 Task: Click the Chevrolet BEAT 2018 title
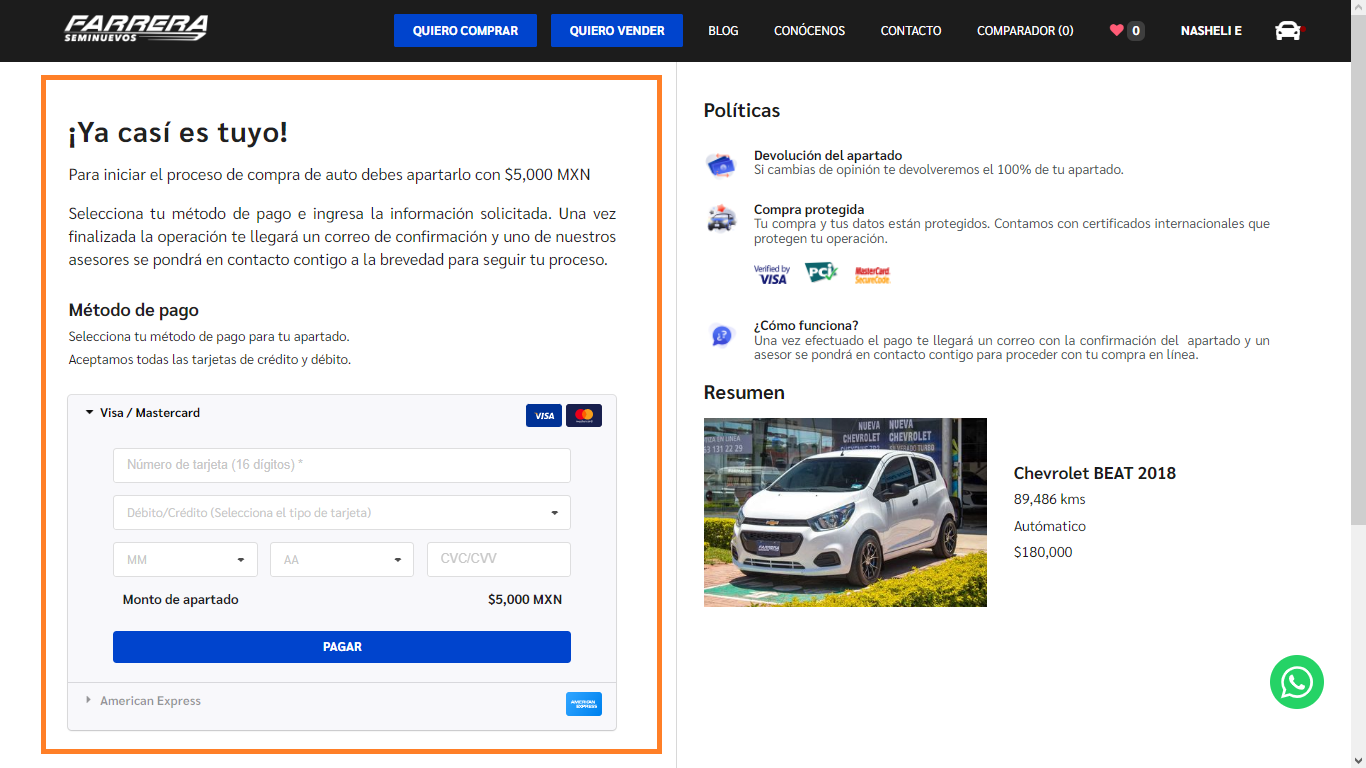click(1095, 473)
